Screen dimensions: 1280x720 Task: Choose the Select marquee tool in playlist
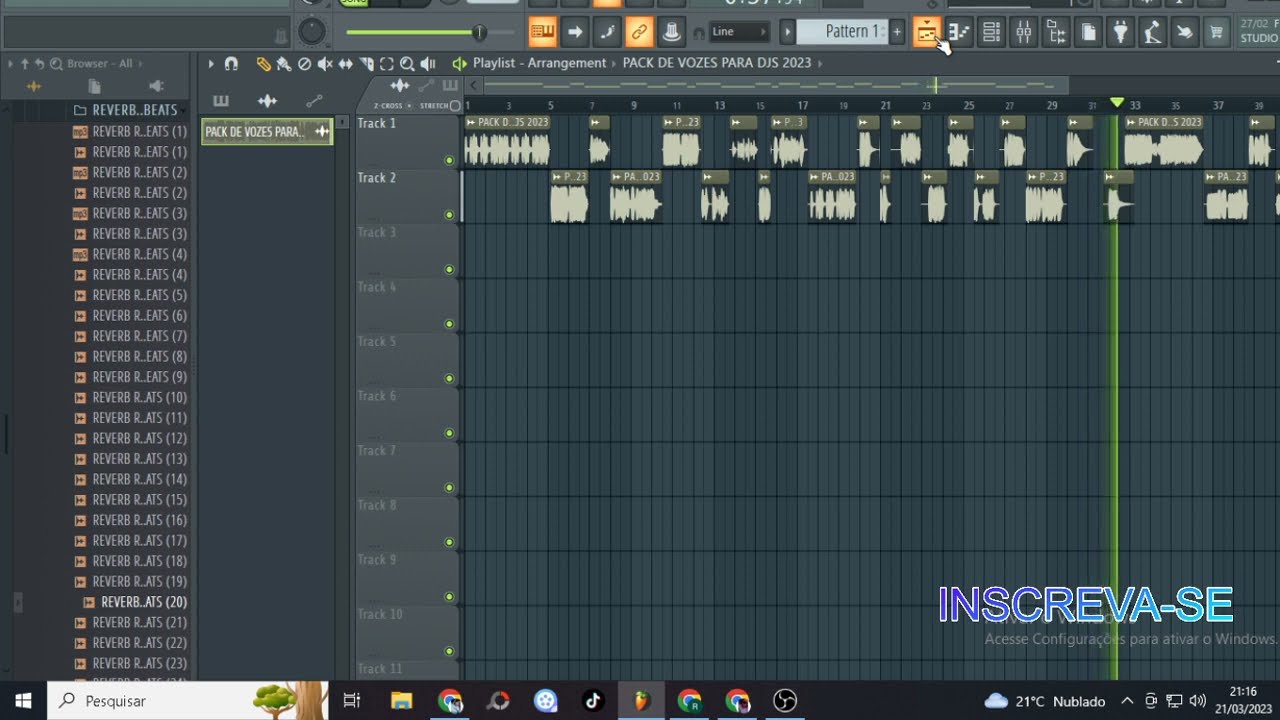(x=387, y=63)
